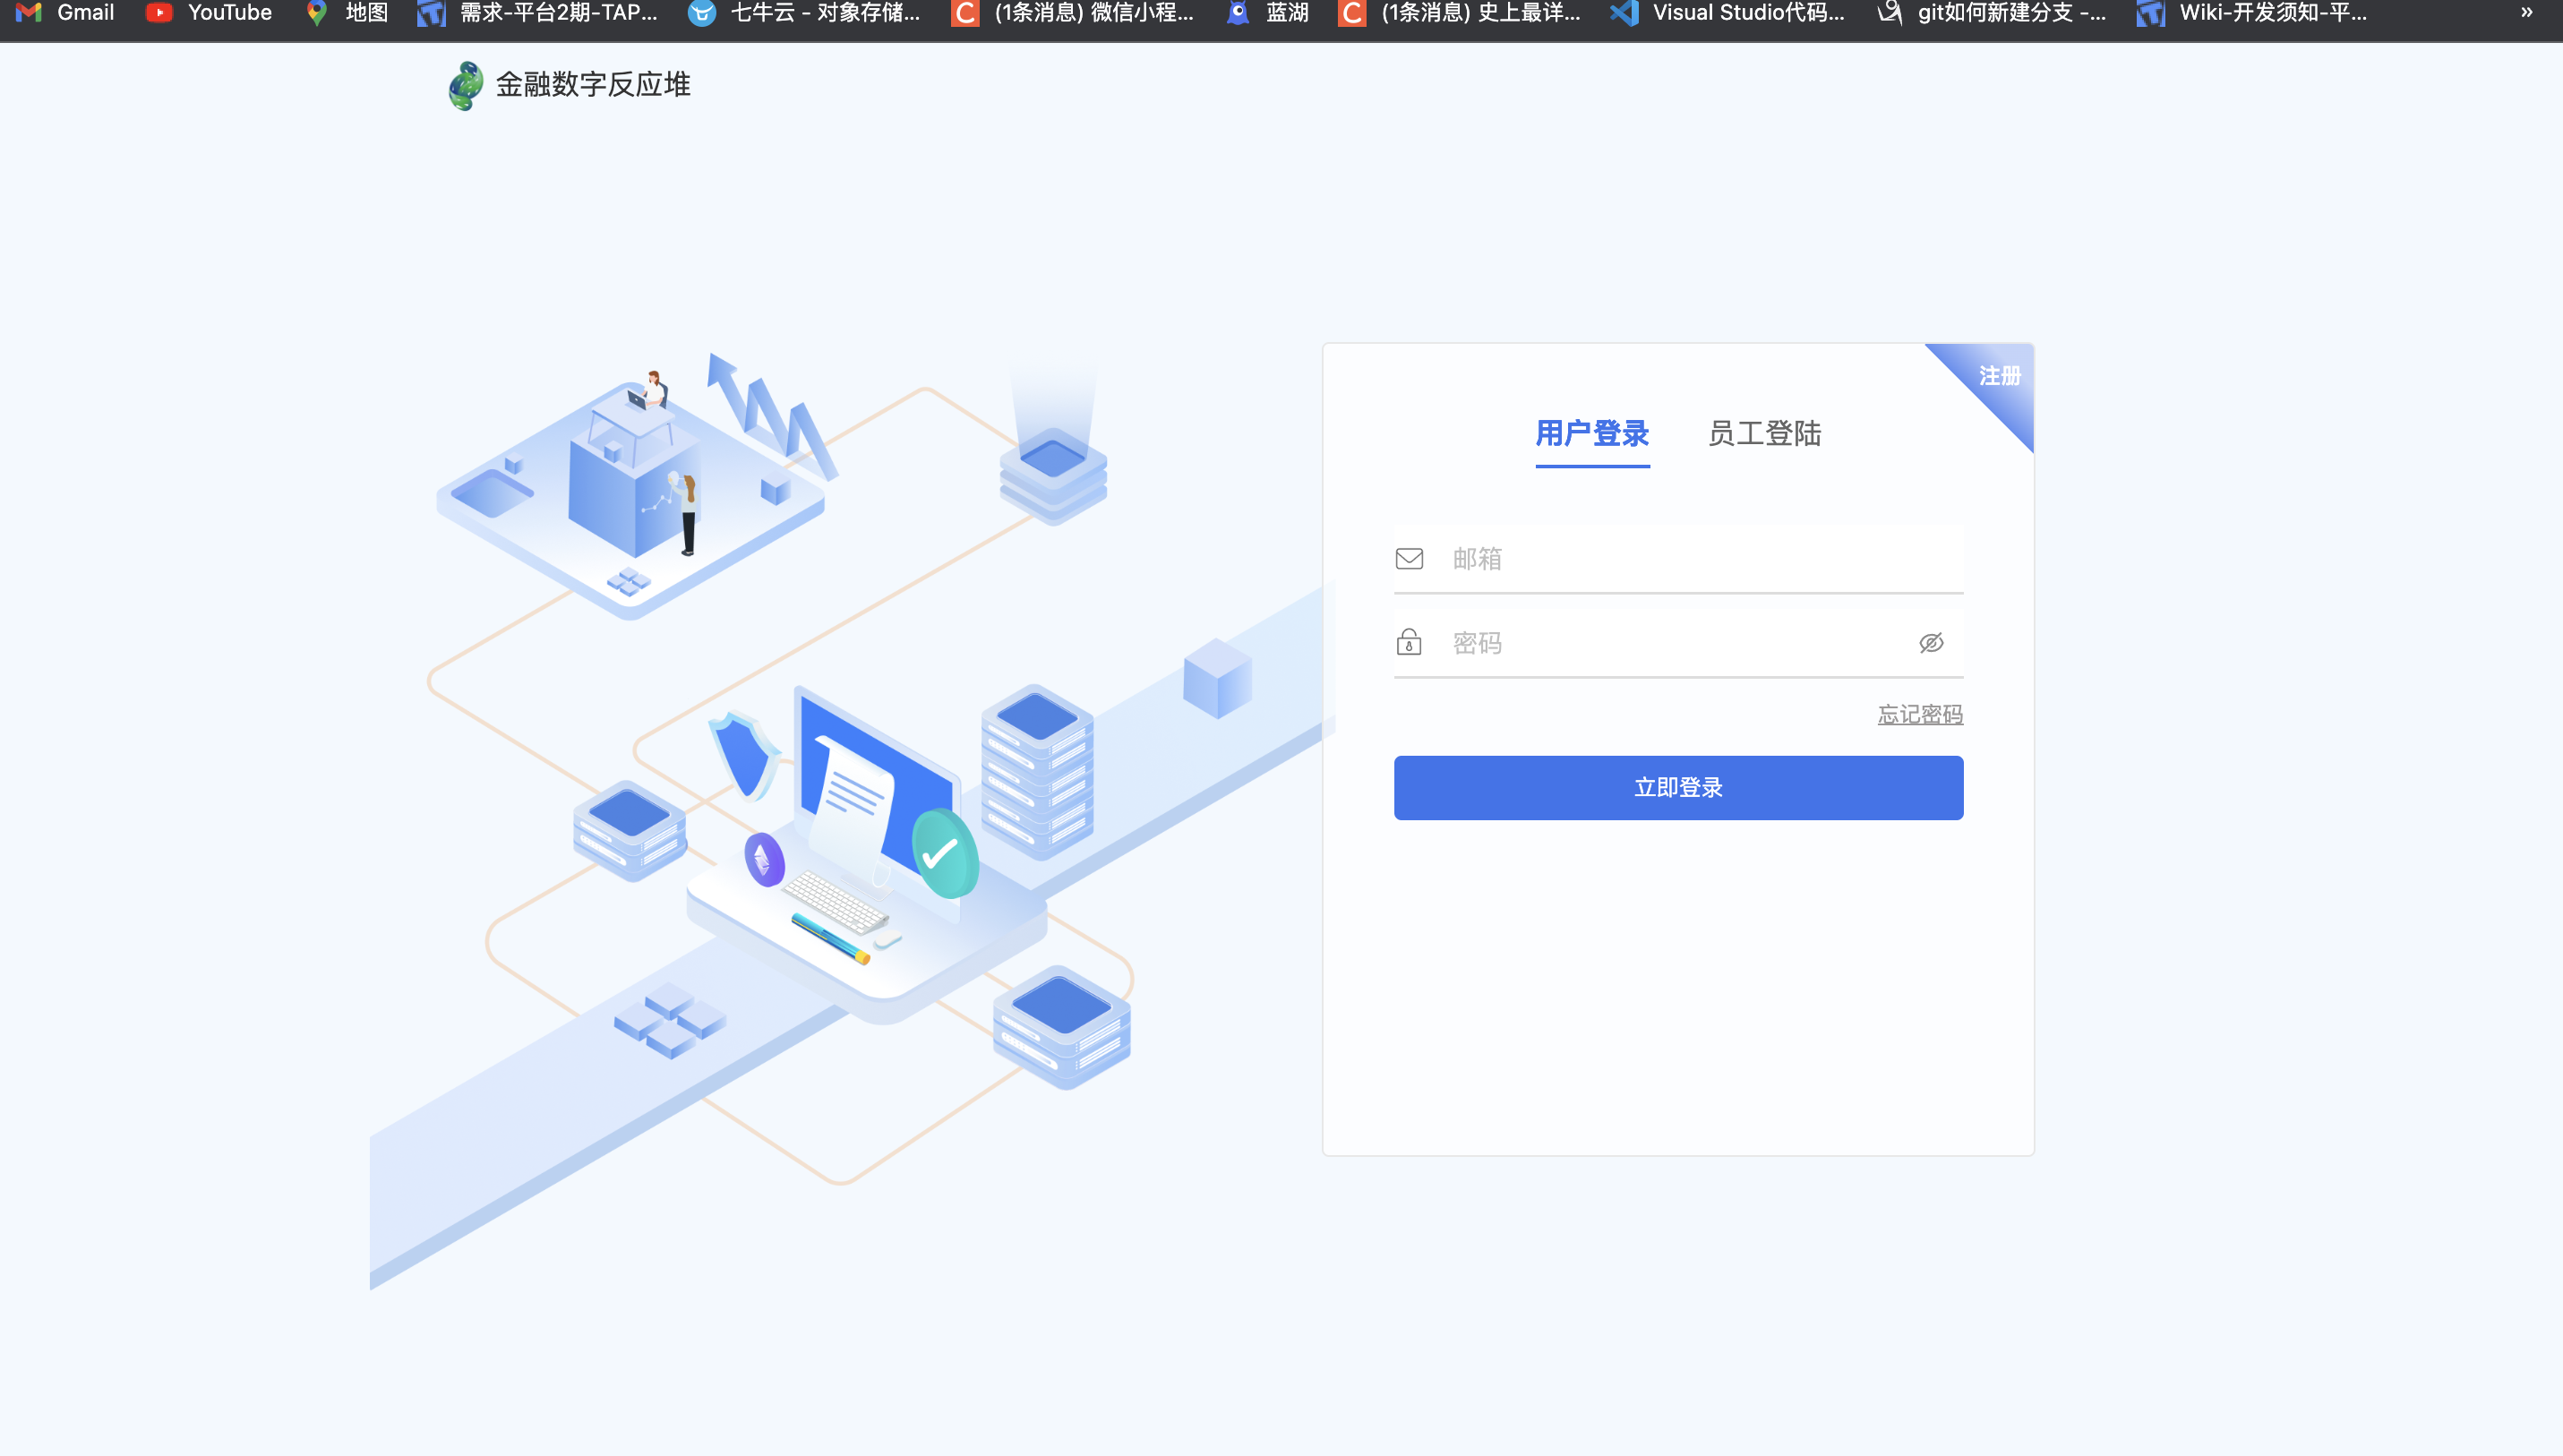This screenshot has width=2563, height=1456.
Task: Click the email/envelope icon
Action: pyautogui.click(x=1409, y=558)
